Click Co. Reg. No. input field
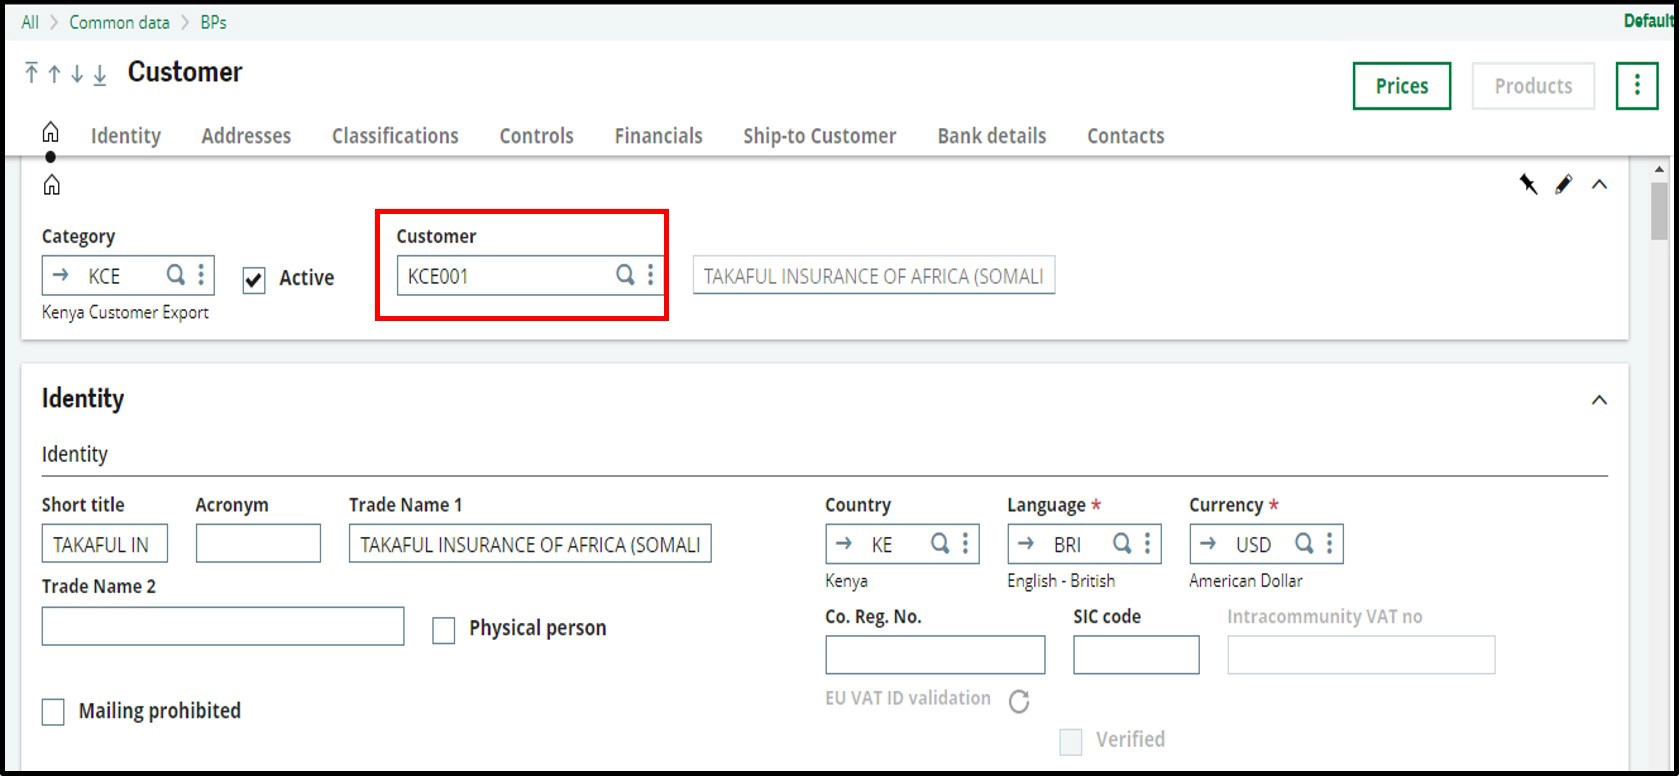Screen dimensions: 1680x776 coord(935,655)
